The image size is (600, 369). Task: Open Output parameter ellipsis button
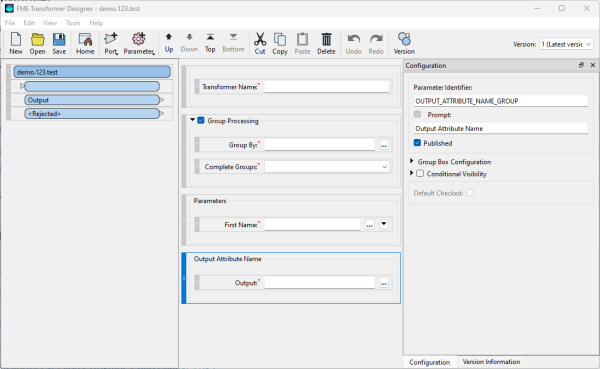click(384, 283)
